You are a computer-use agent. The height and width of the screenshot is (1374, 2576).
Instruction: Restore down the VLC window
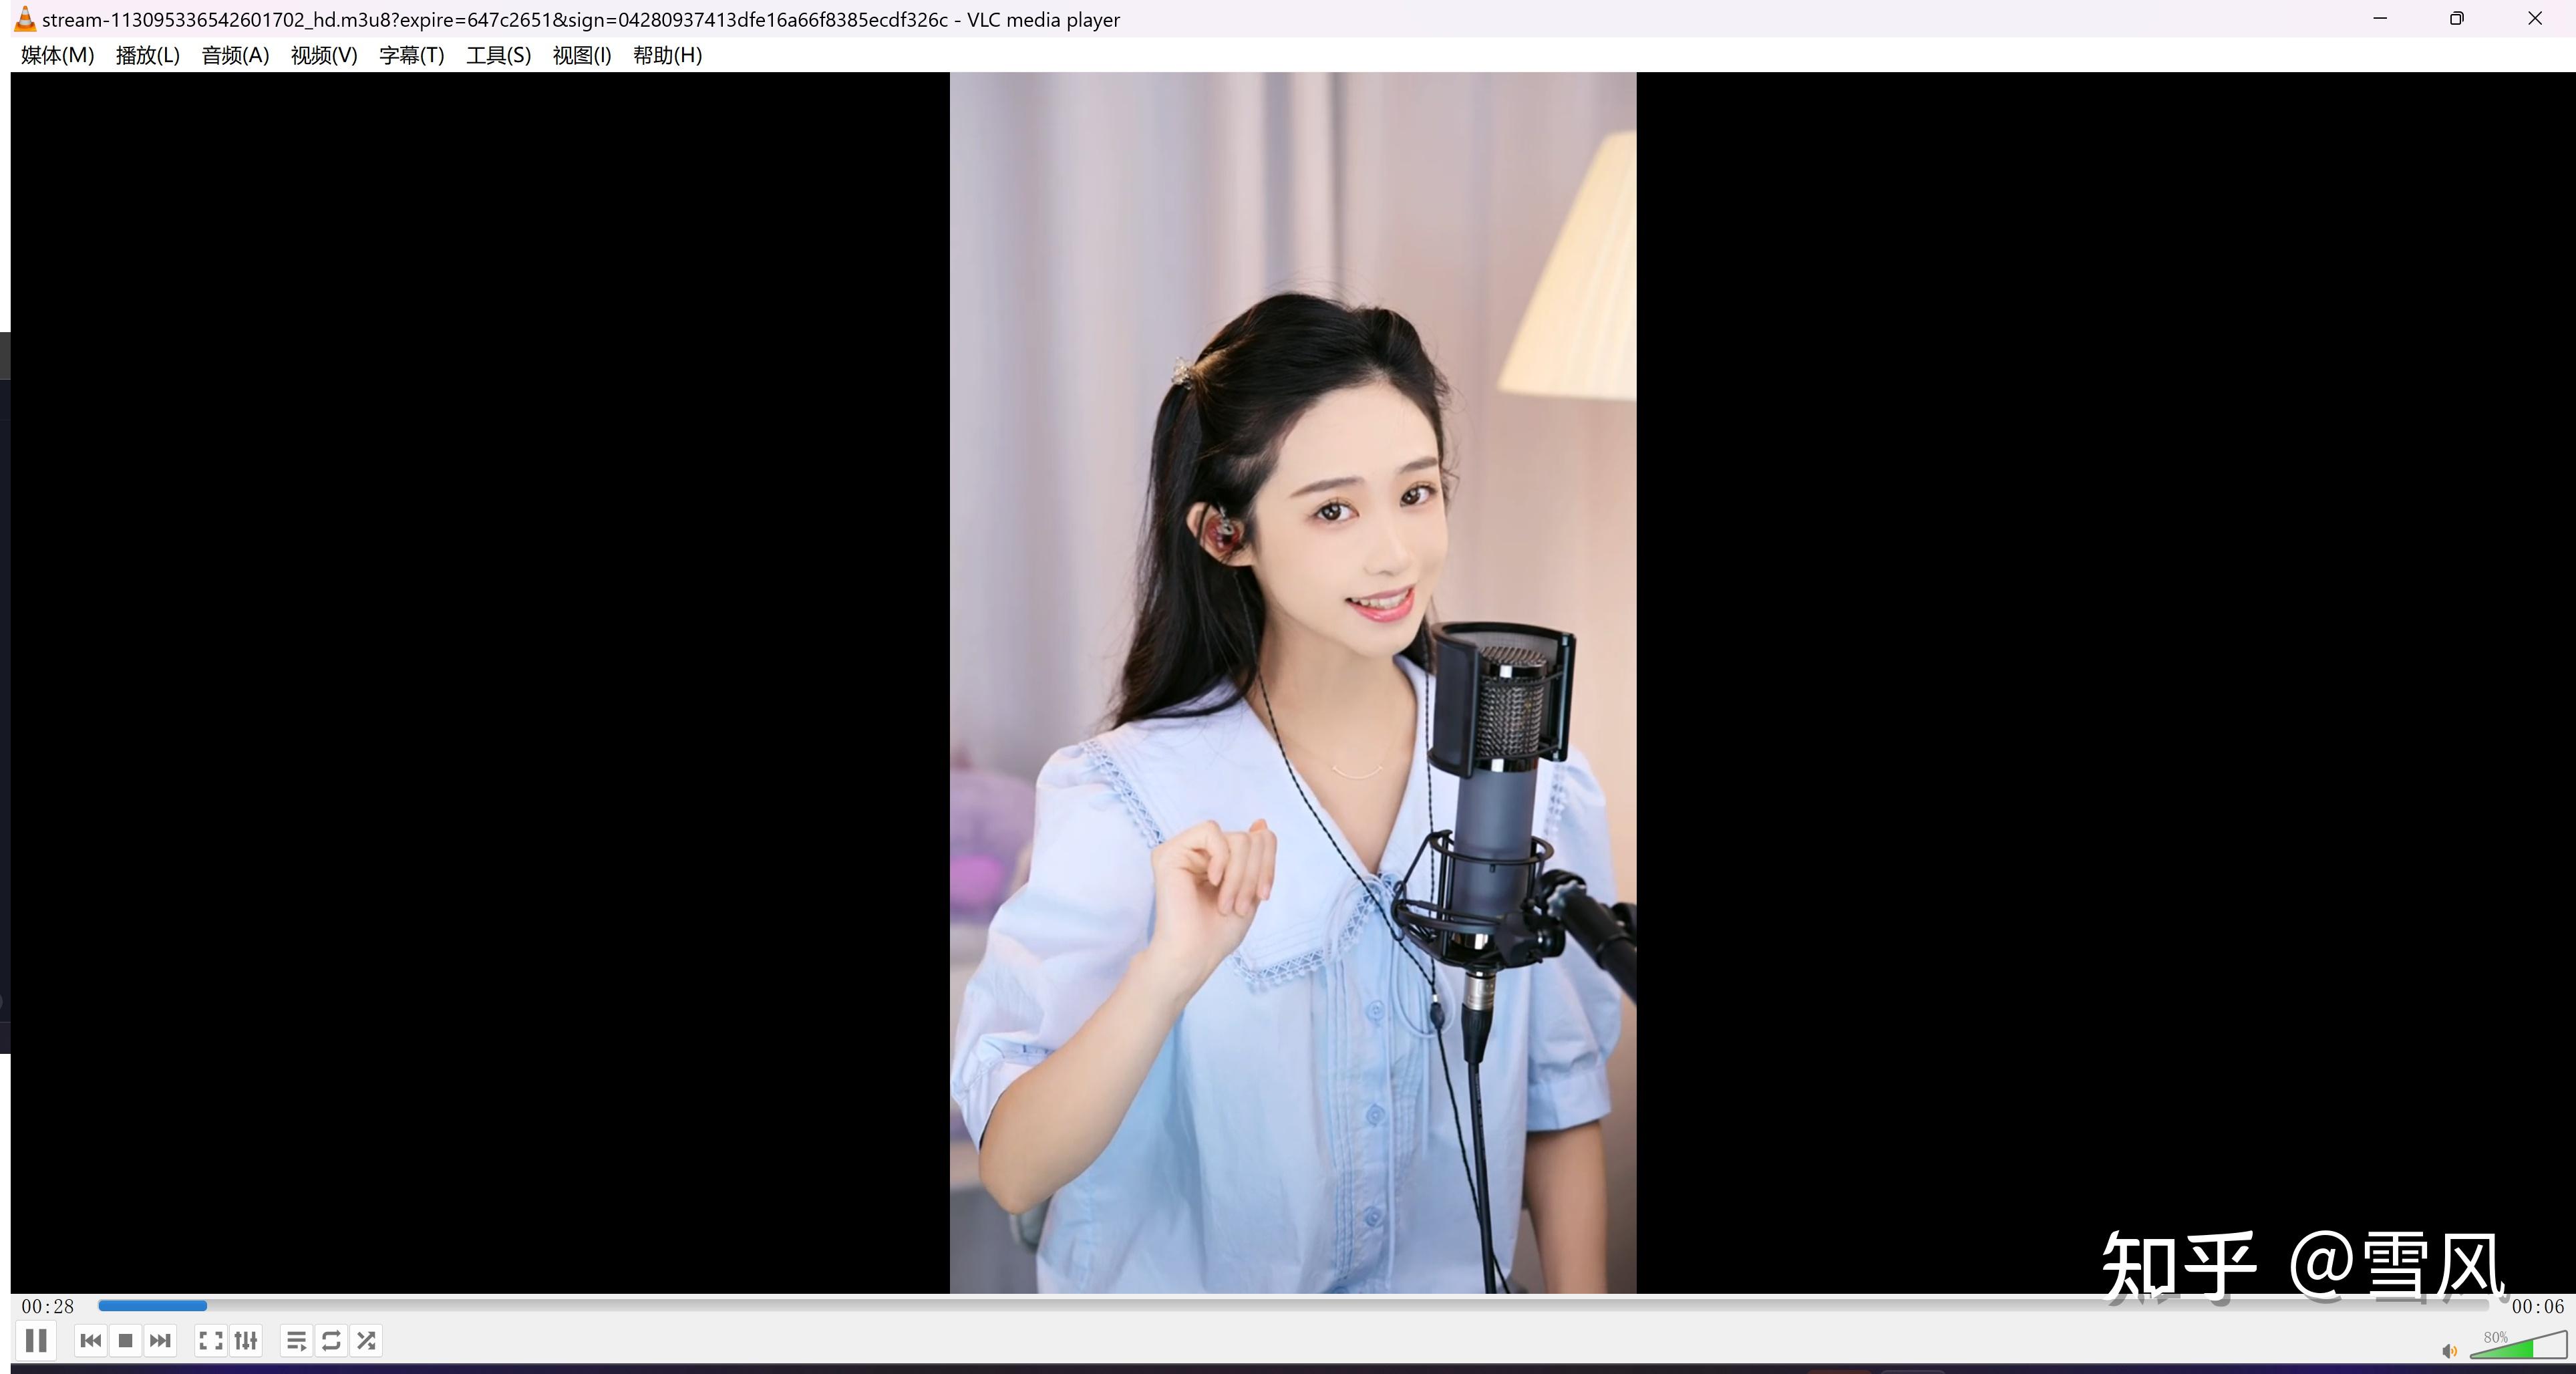click(2457, 19)
